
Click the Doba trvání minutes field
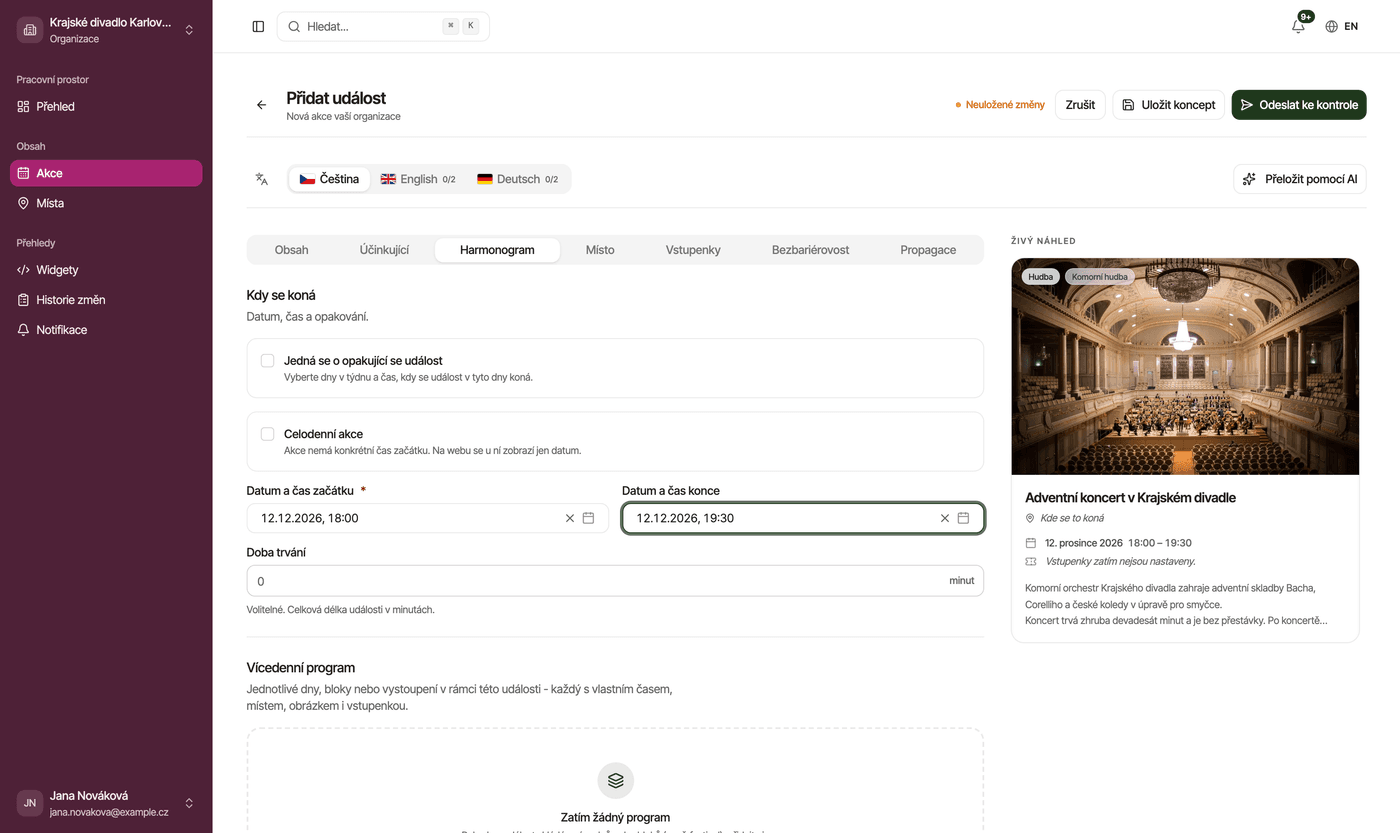click(615, 581)
